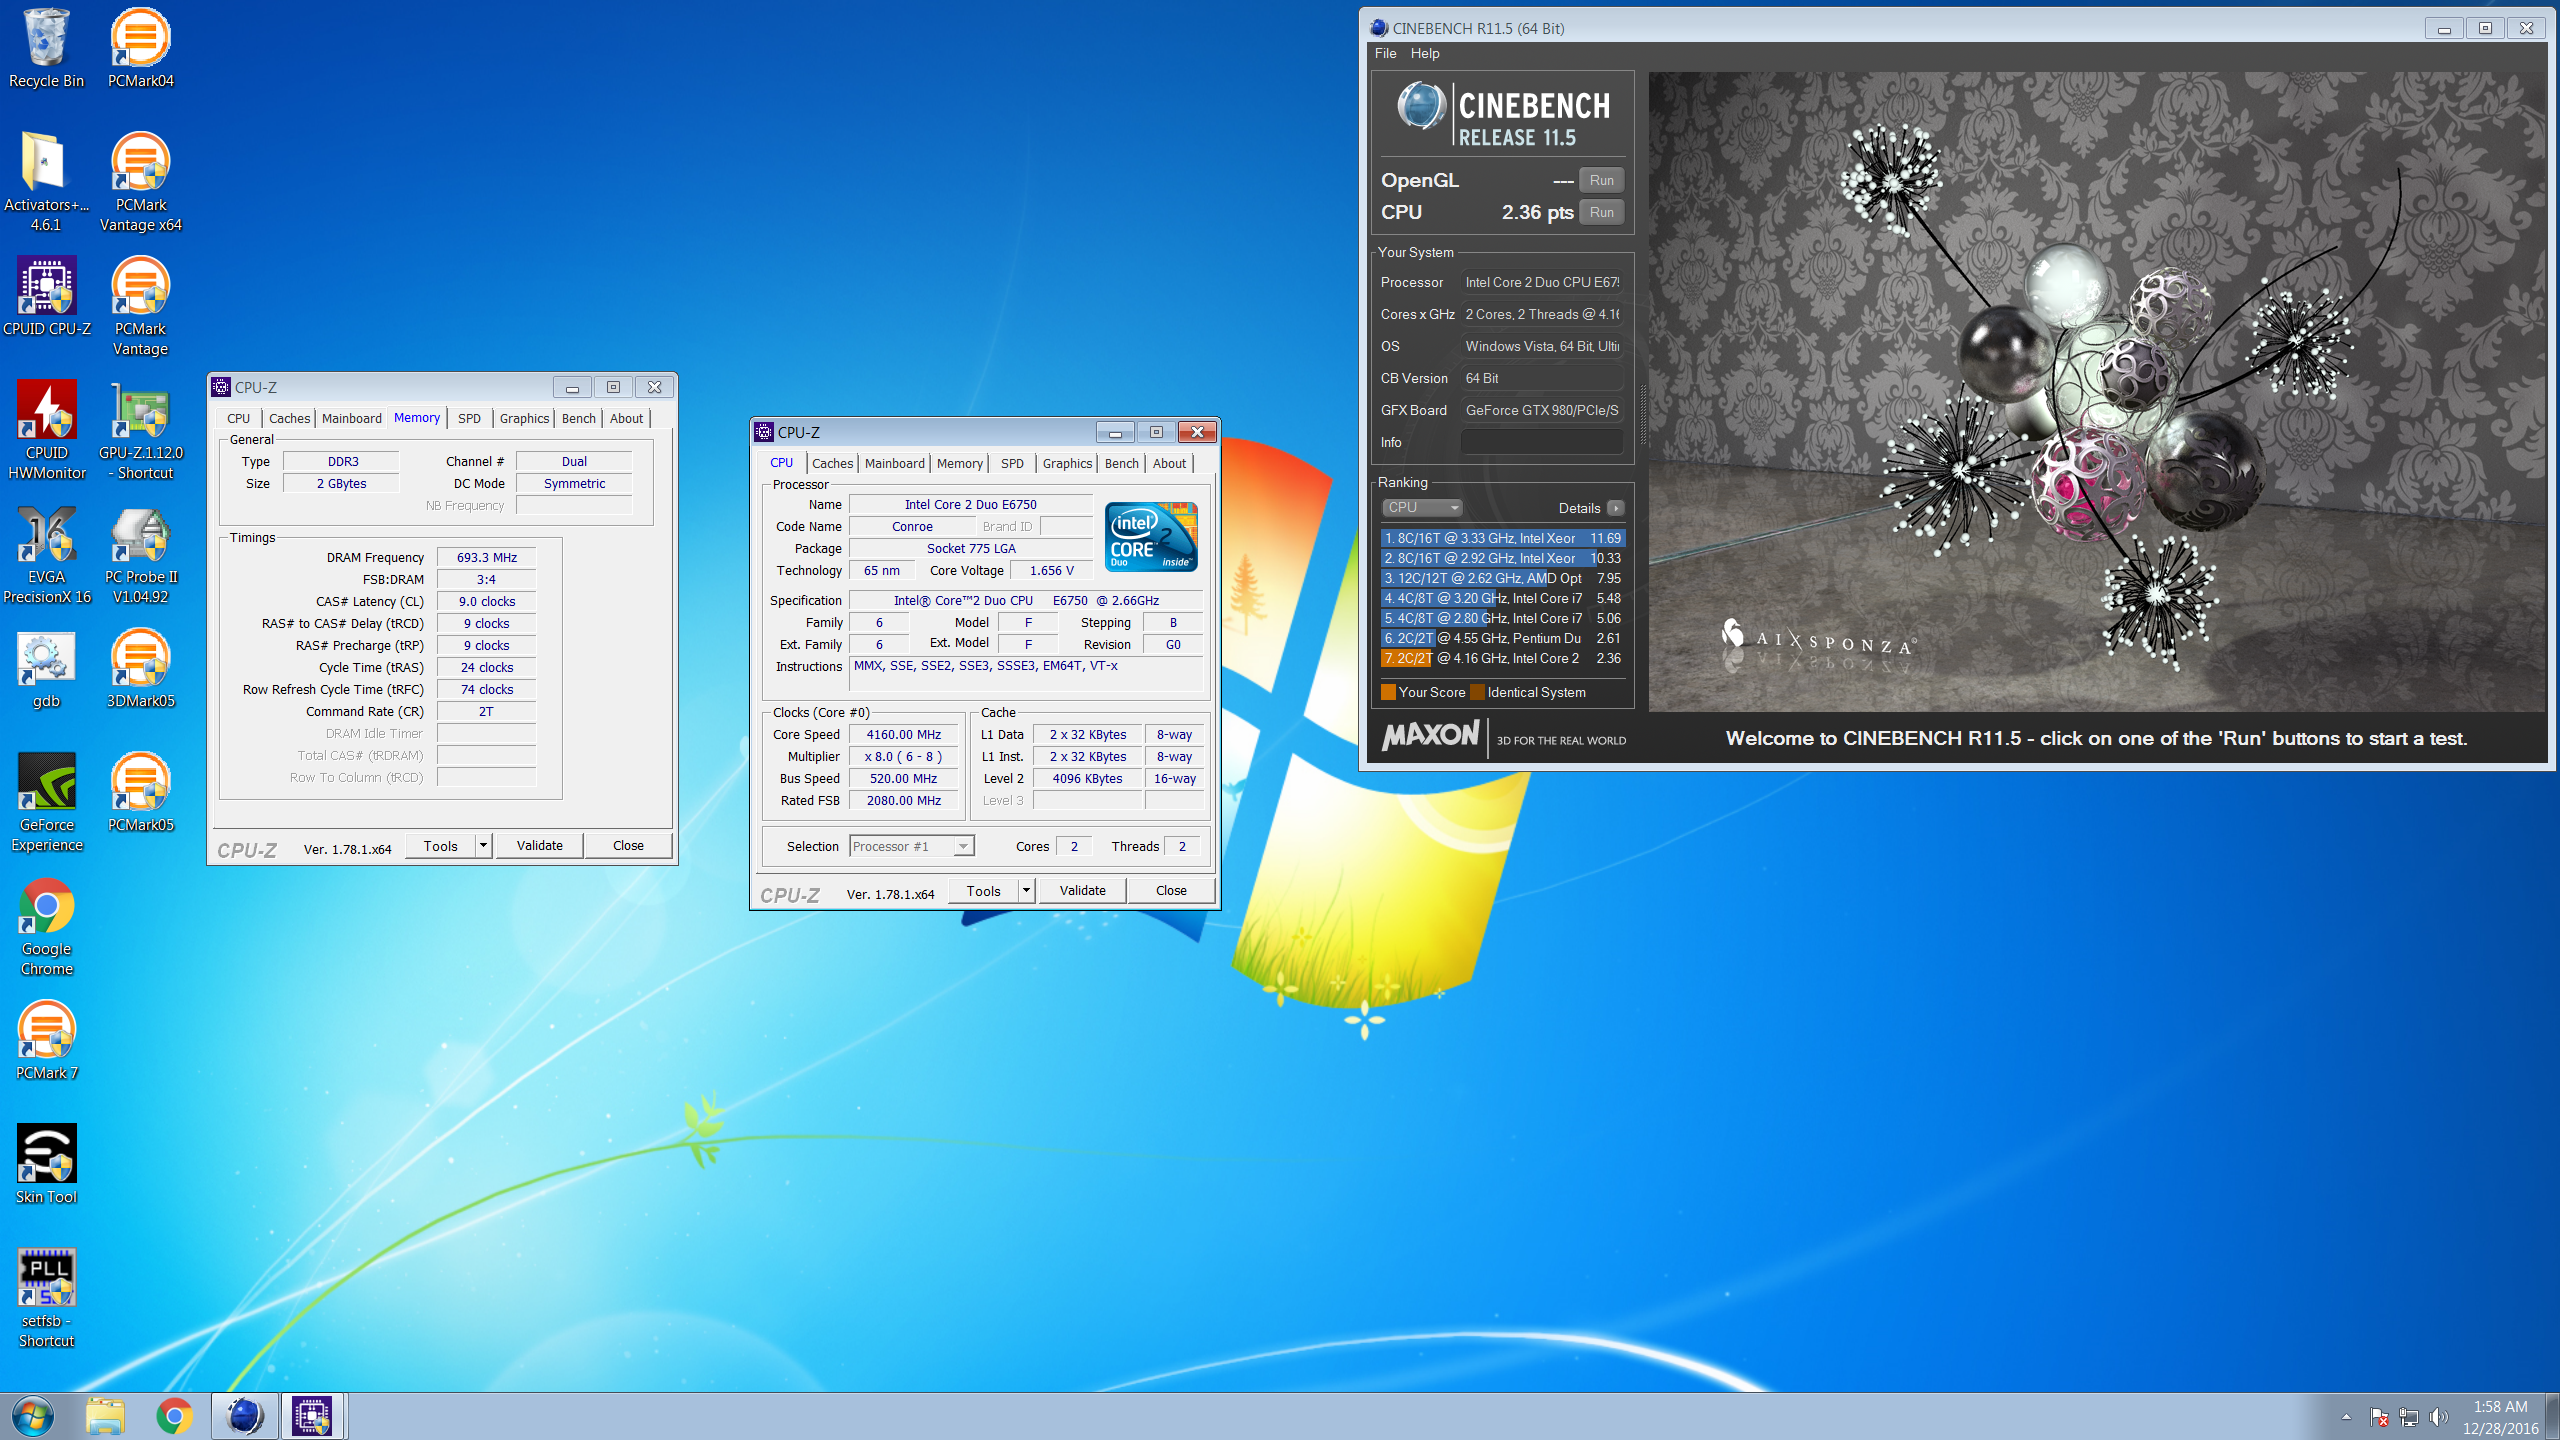
Task: Switch to the Caches tab in front CPU-Z window
Action: pyautogui.click(x=832, y=463)
